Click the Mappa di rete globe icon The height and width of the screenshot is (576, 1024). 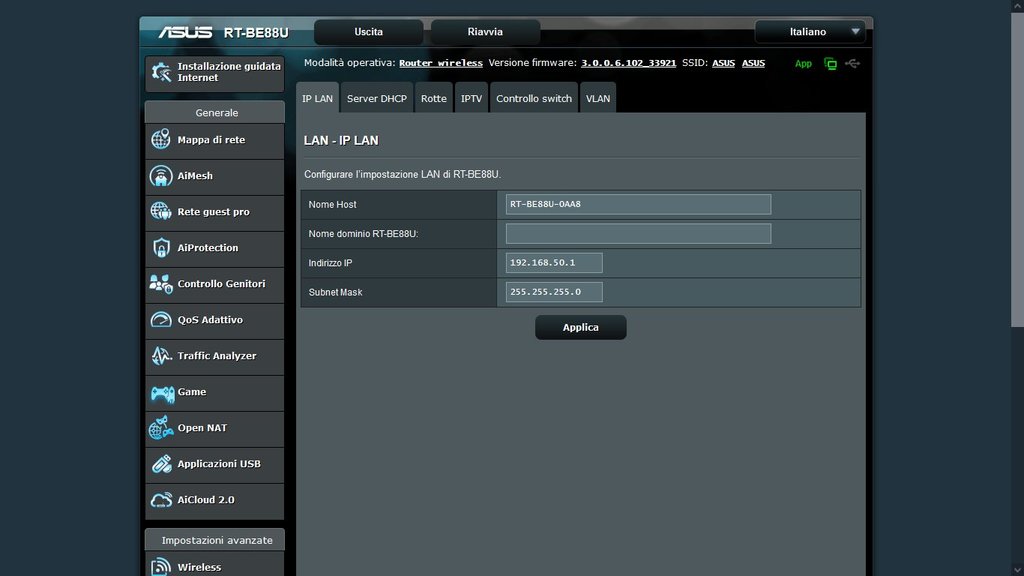pyautogui.click(x=161, y=140)
